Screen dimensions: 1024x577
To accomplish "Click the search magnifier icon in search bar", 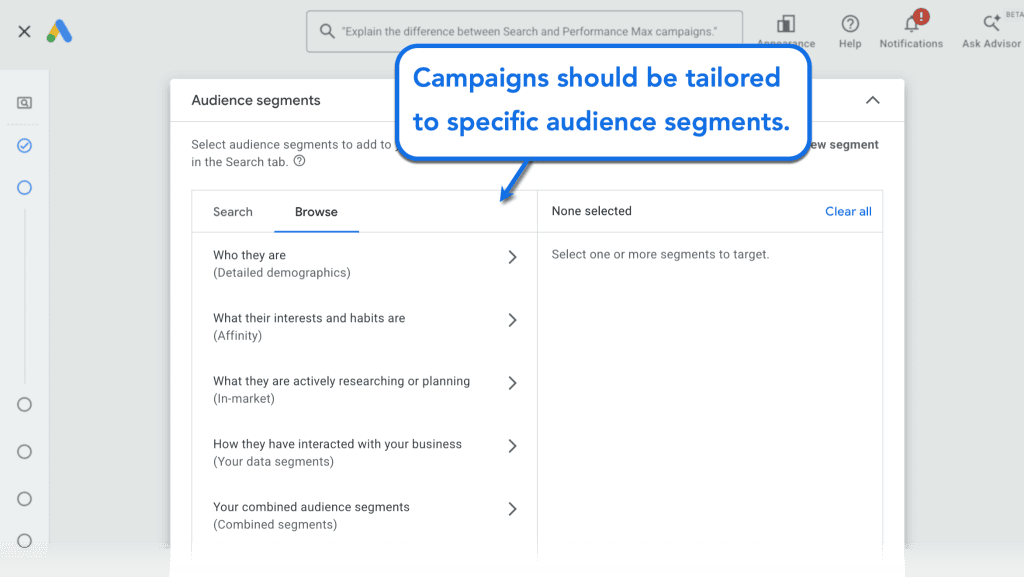I will (327, 31).
